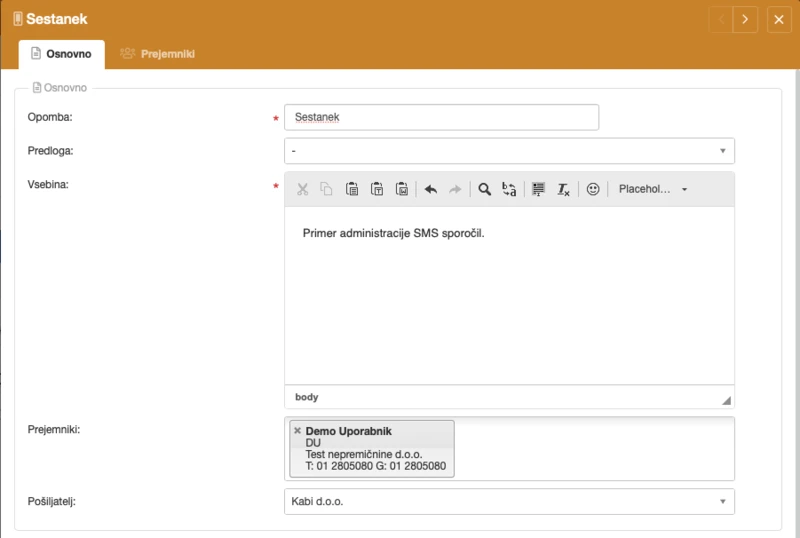Click the Select All icon
800x538 pixels.
(538, 189)
